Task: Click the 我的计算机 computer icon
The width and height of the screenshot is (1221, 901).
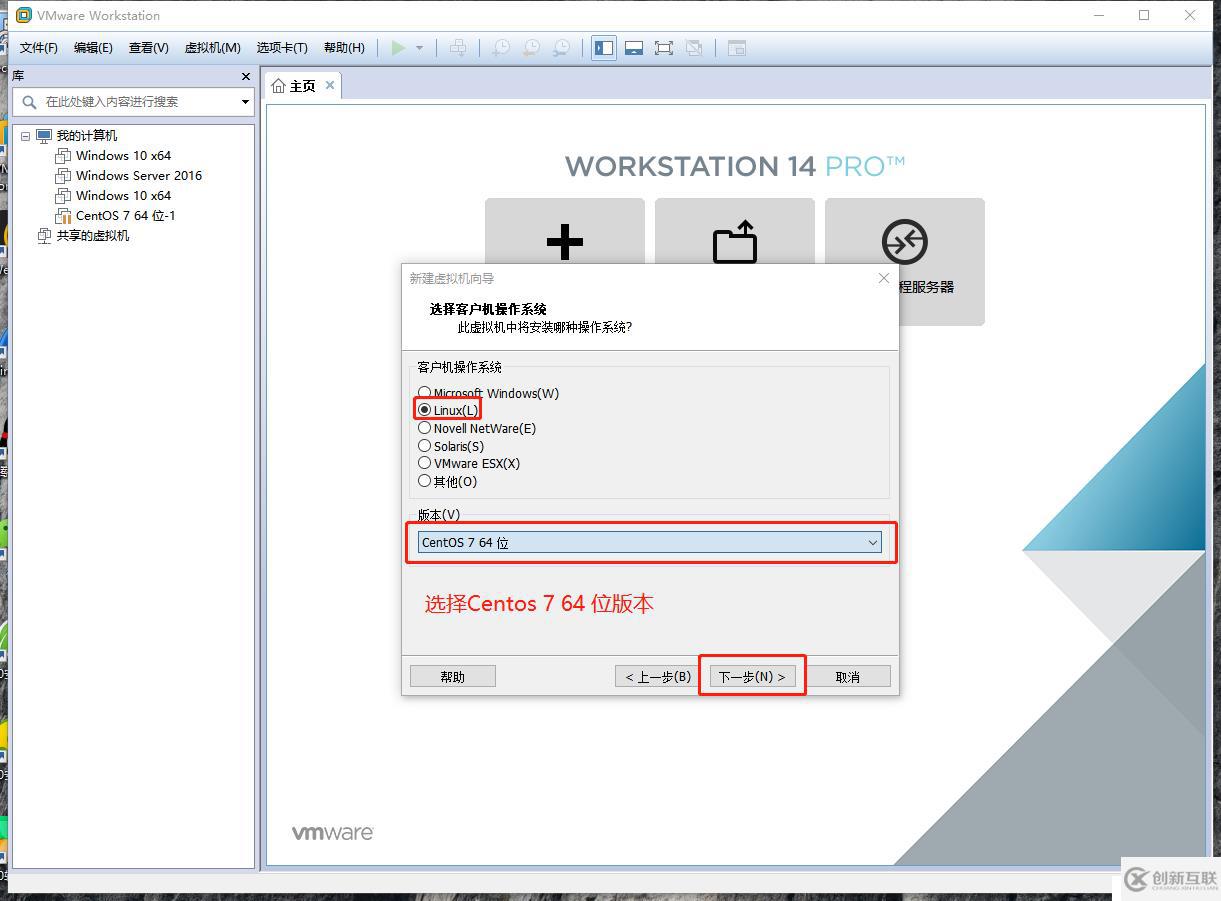Action: (x=44, y=136)
